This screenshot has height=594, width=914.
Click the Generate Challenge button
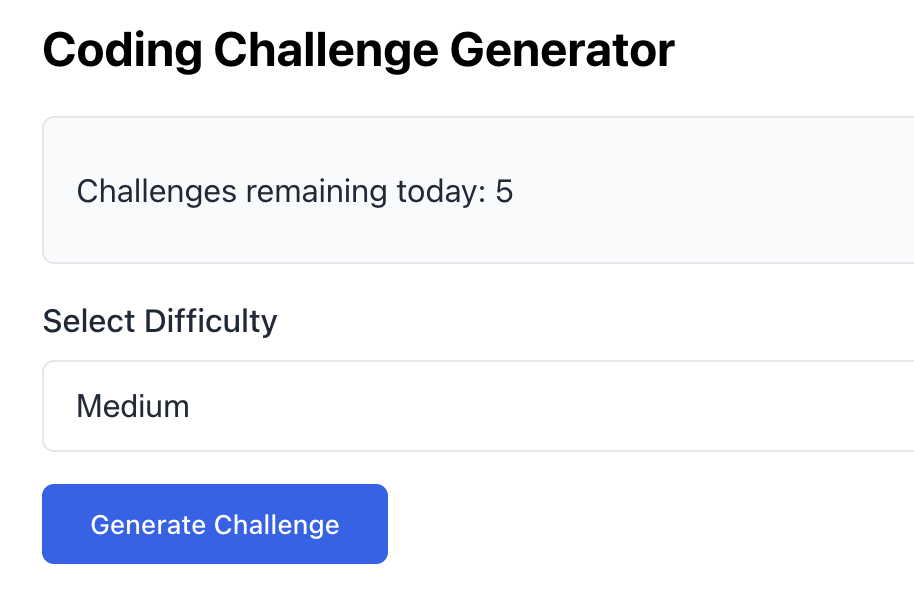[x=214, y=525]
